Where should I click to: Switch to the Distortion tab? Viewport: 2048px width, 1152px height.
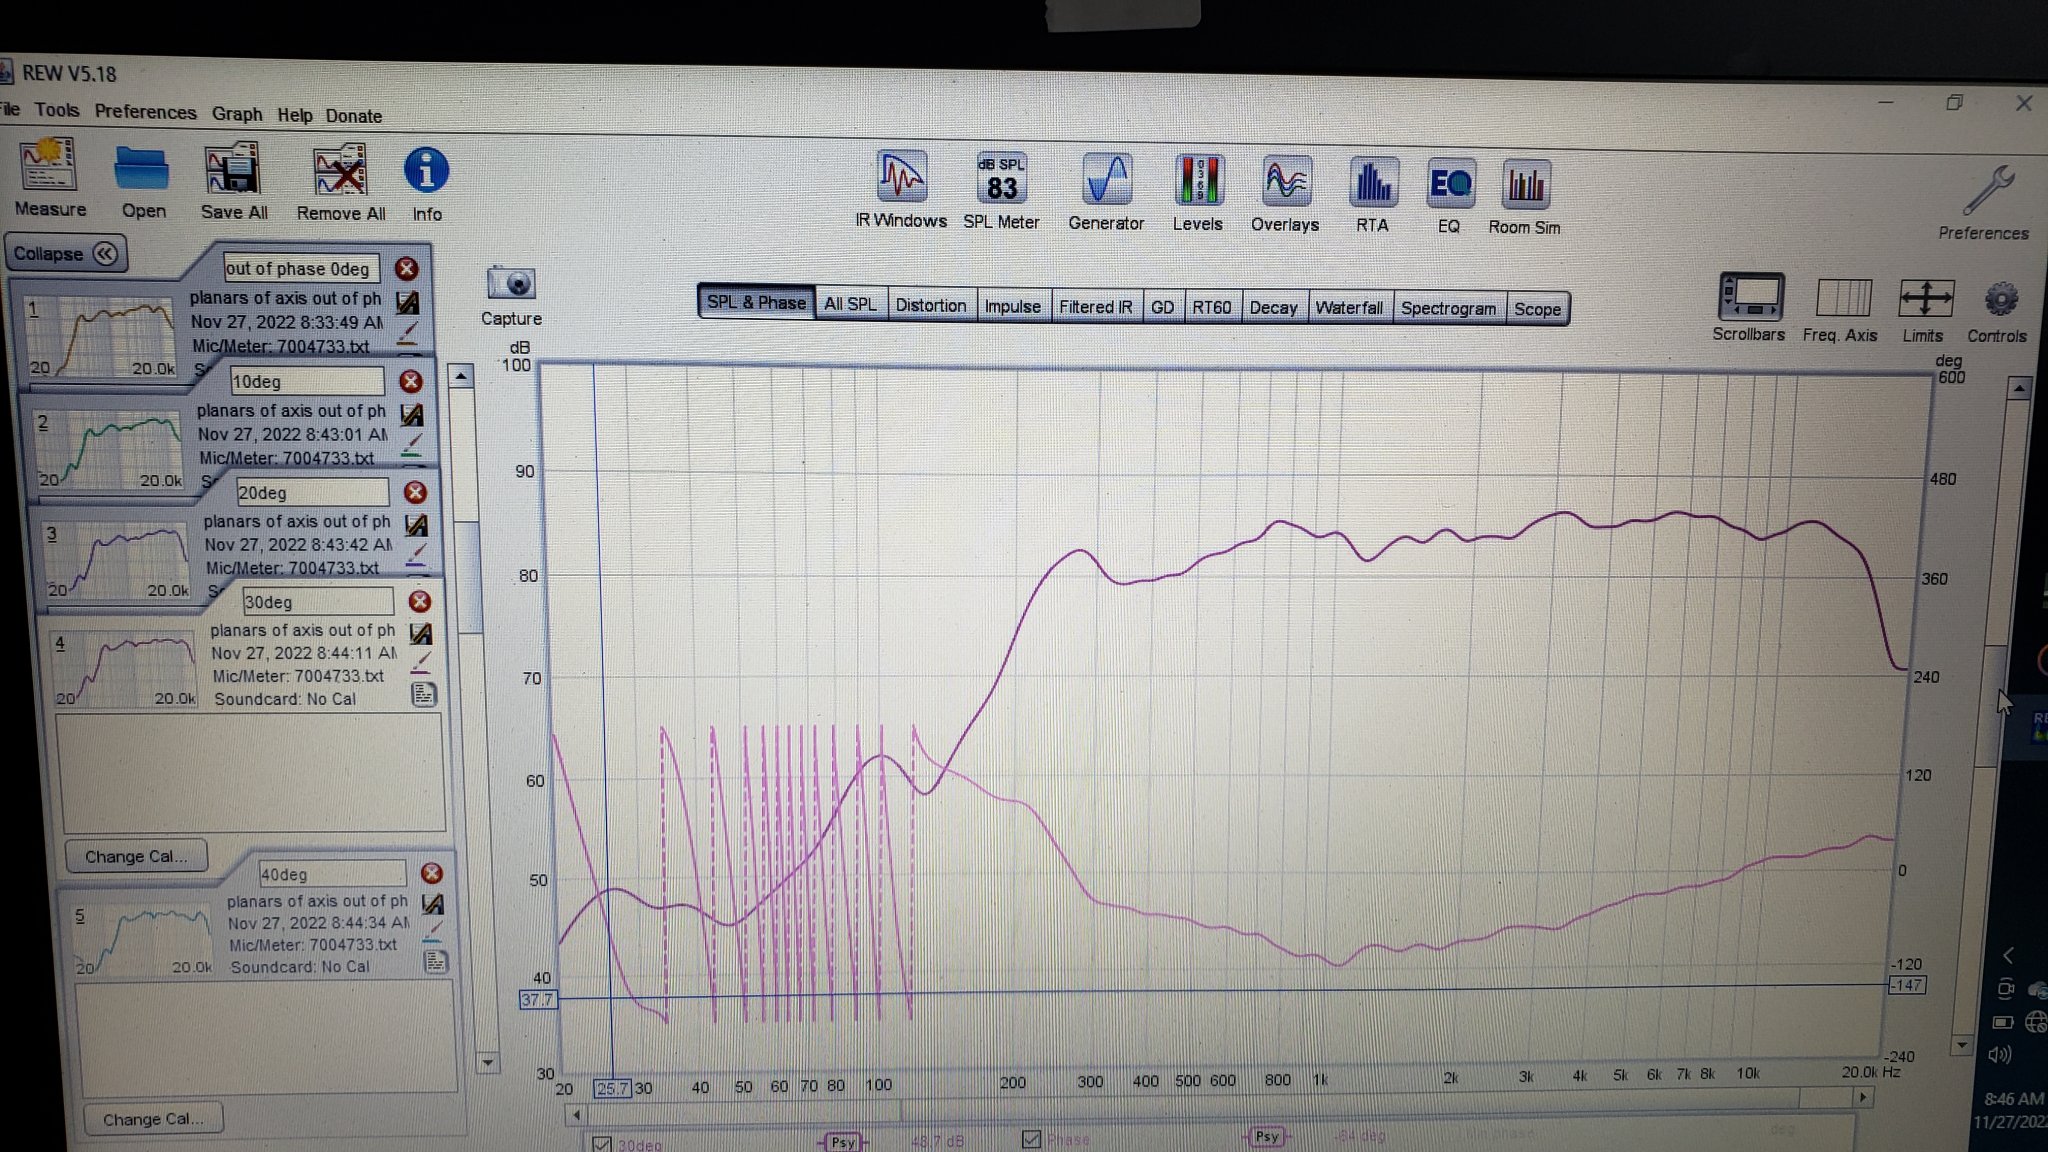930,305
